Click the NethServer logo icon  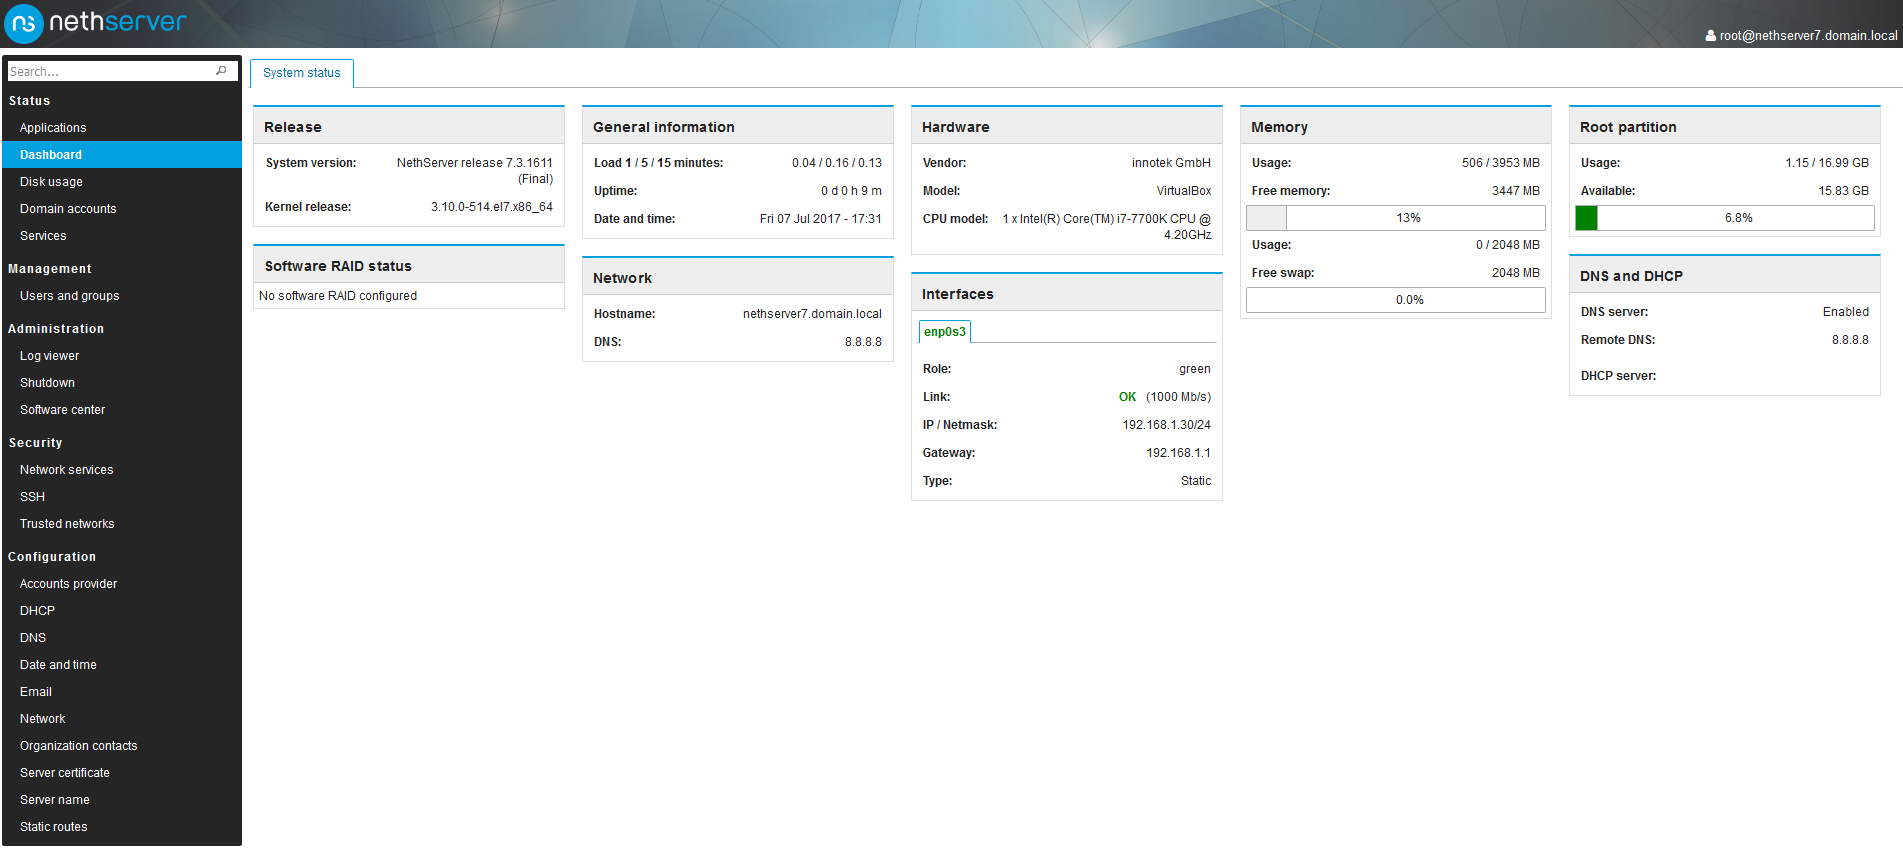(x=24, y=23)
